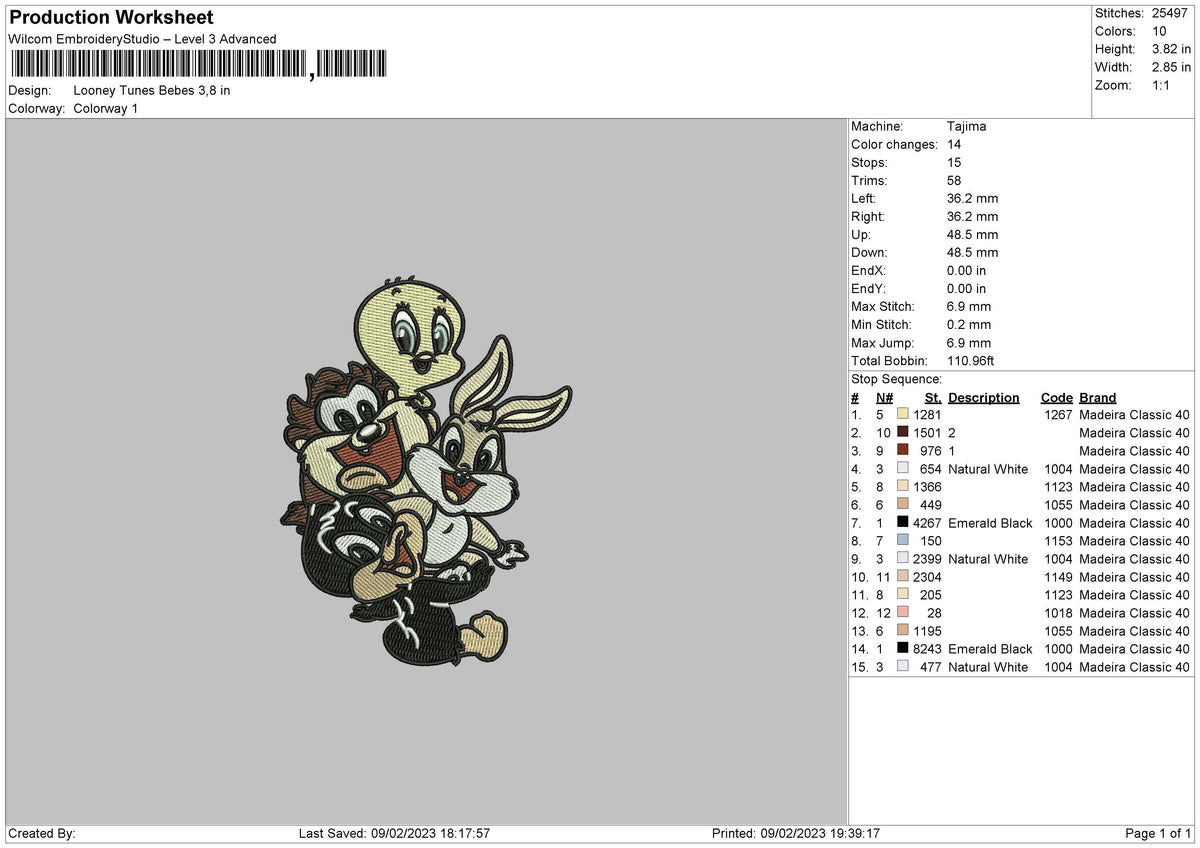Click the barcode under the software name

pyautogui.click(x=201, y=65)
